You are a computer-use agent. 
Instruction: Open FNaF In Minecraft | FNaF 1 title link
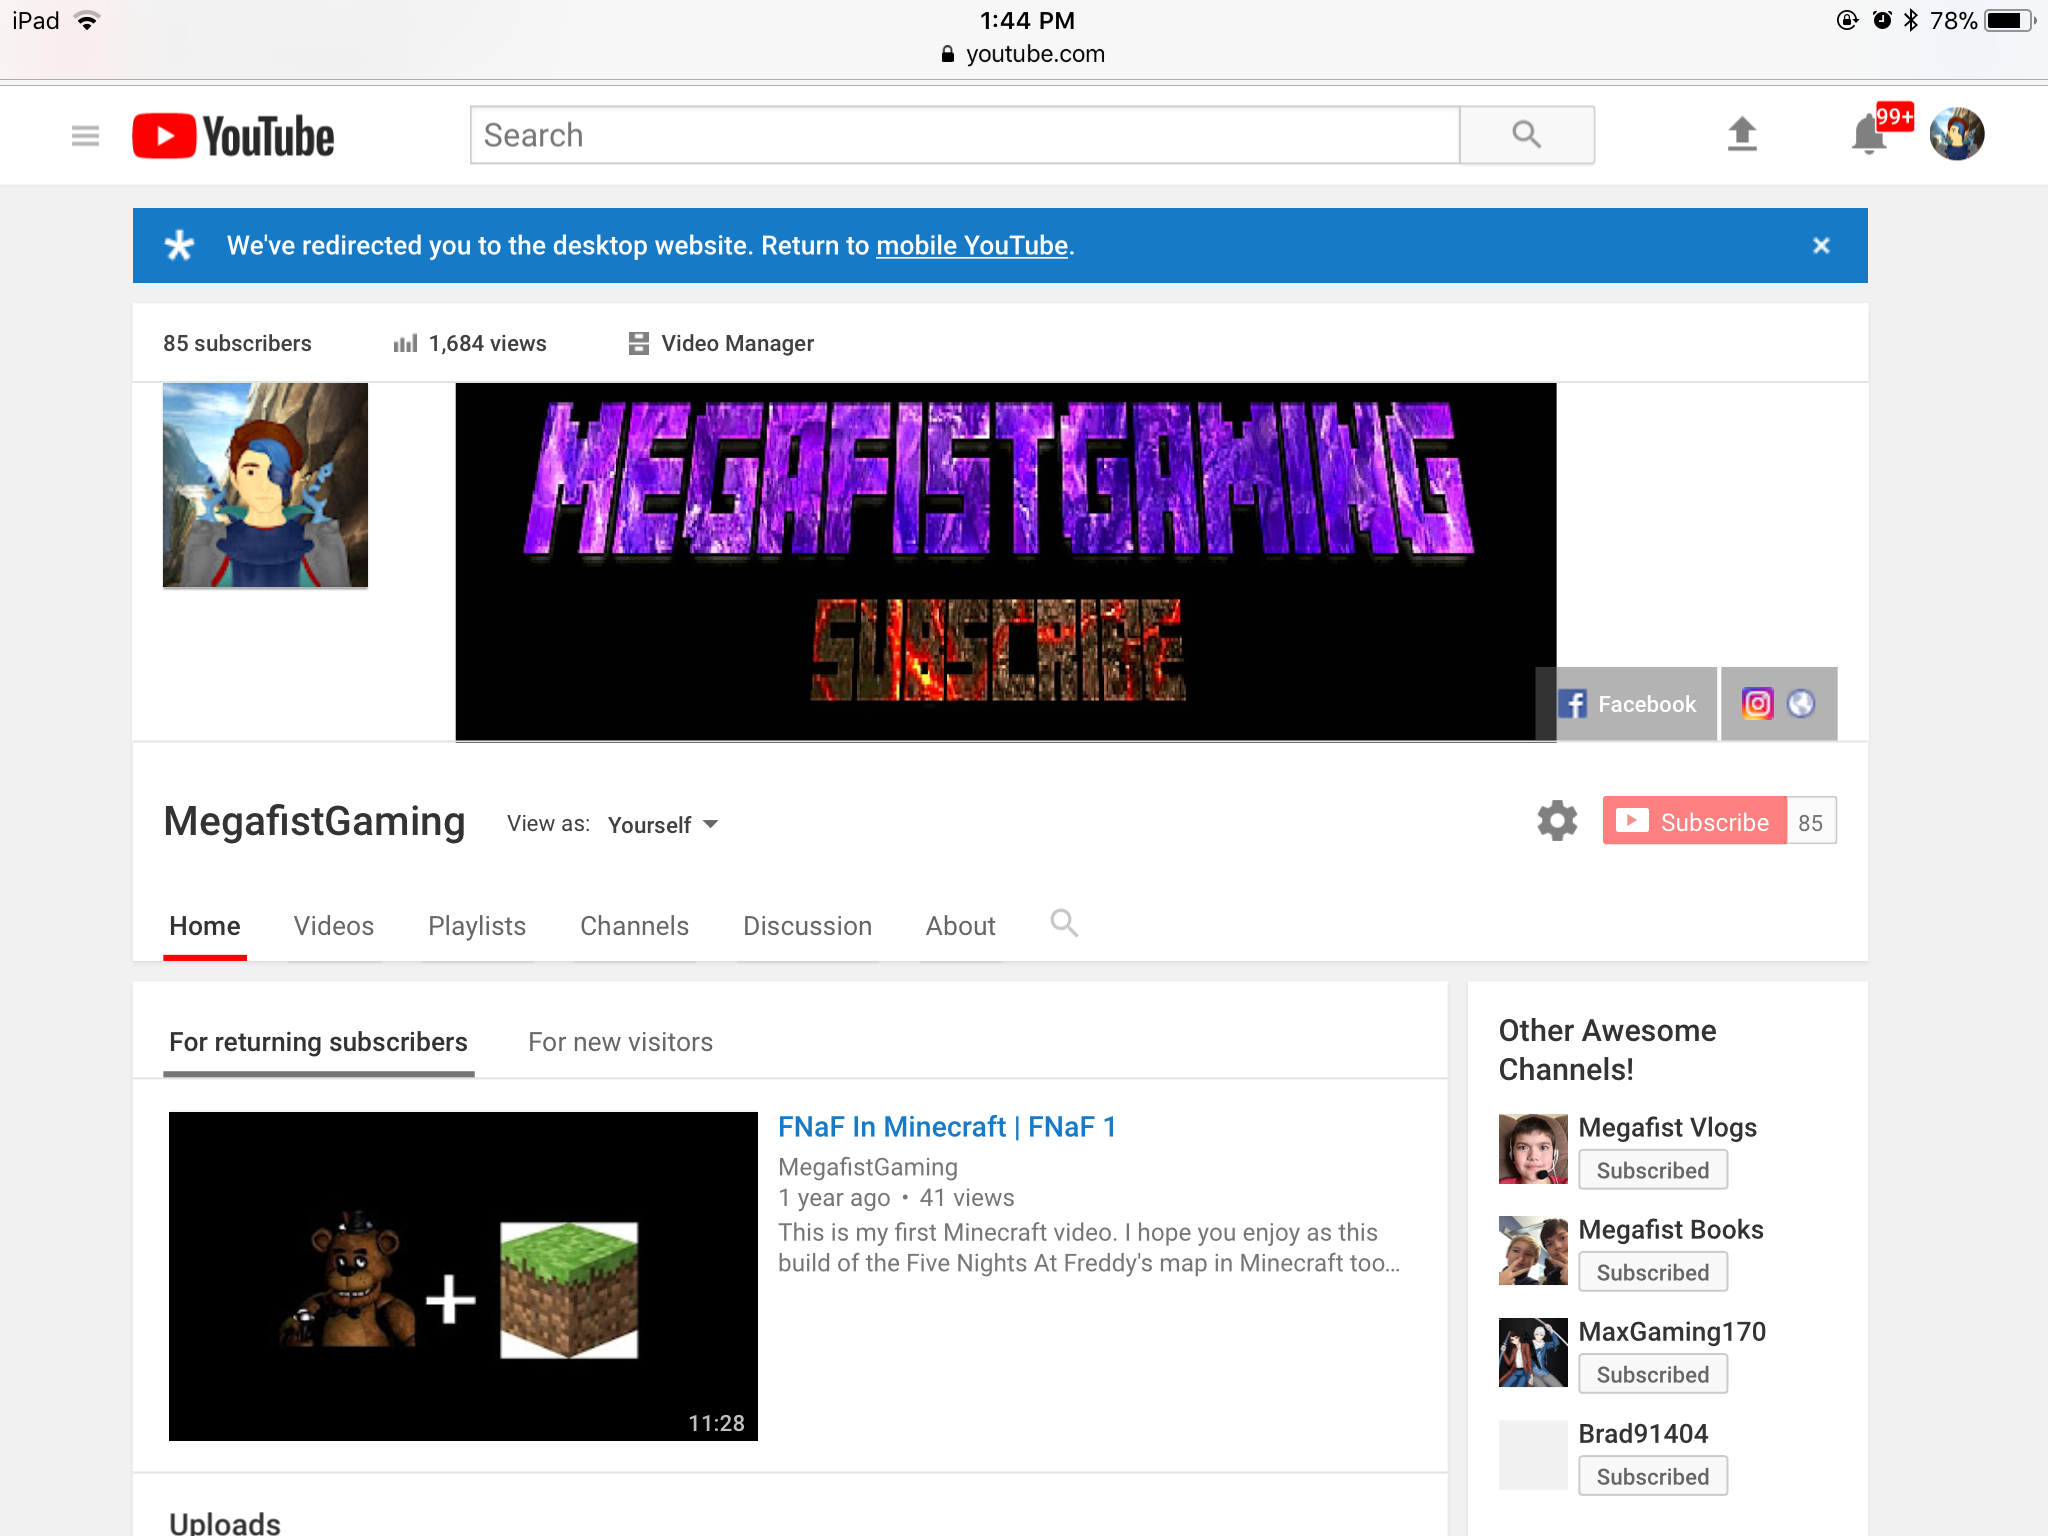tap(947, 1127)
